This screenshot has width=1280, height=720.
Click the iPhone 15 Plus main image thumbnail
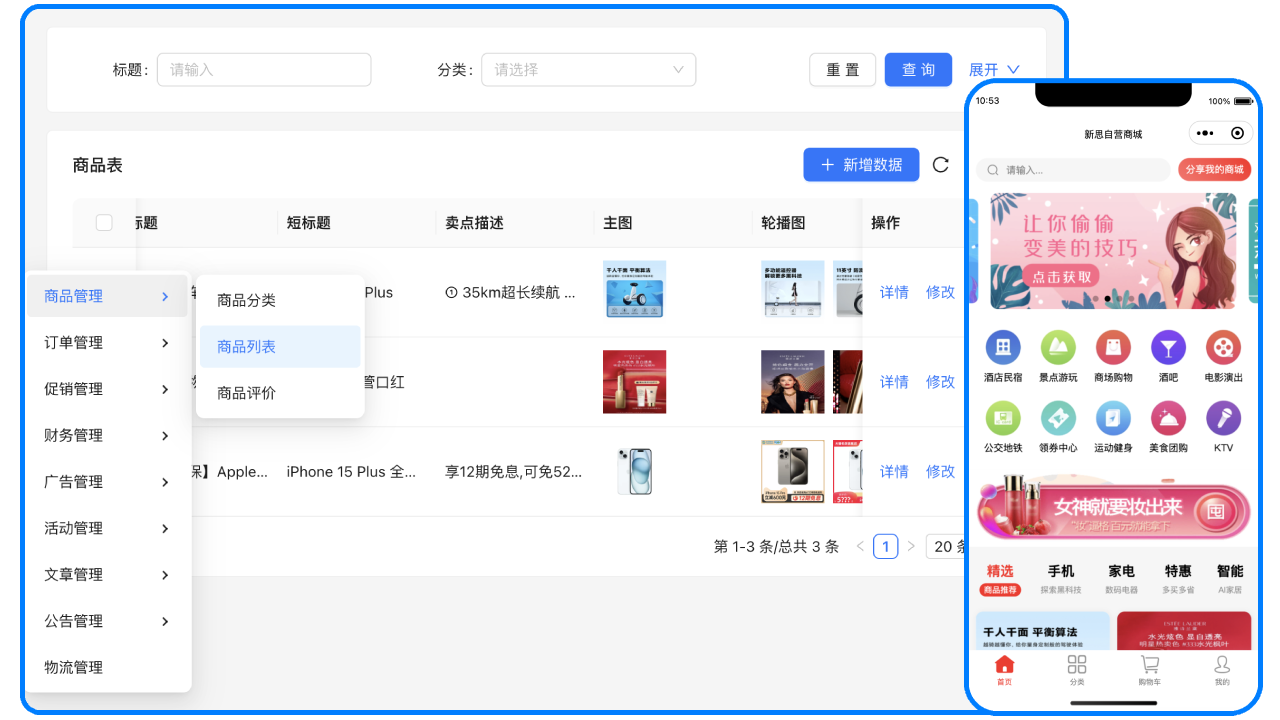(x=634, y=471)
